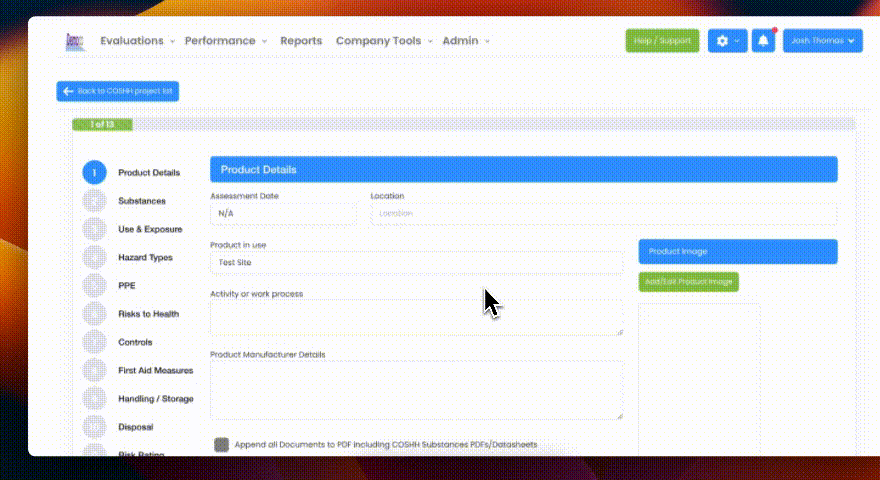Screen dimensions: 880x480
Task: Click step circle beside Handling / Storage
Action: coord(94,399)
